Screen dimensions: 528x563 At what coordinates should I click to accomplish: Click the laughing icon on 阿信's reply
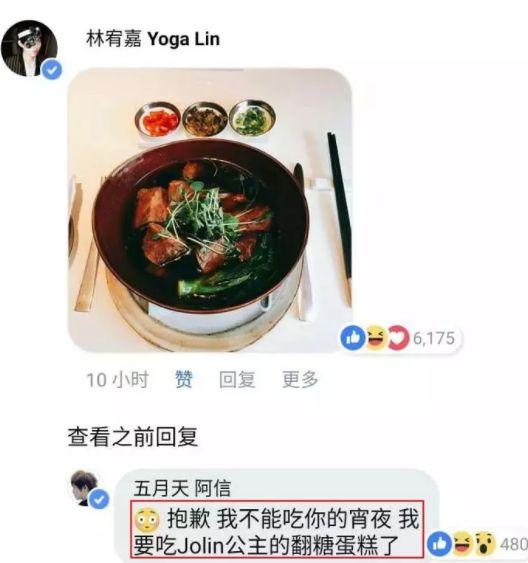tap(462, 544)
